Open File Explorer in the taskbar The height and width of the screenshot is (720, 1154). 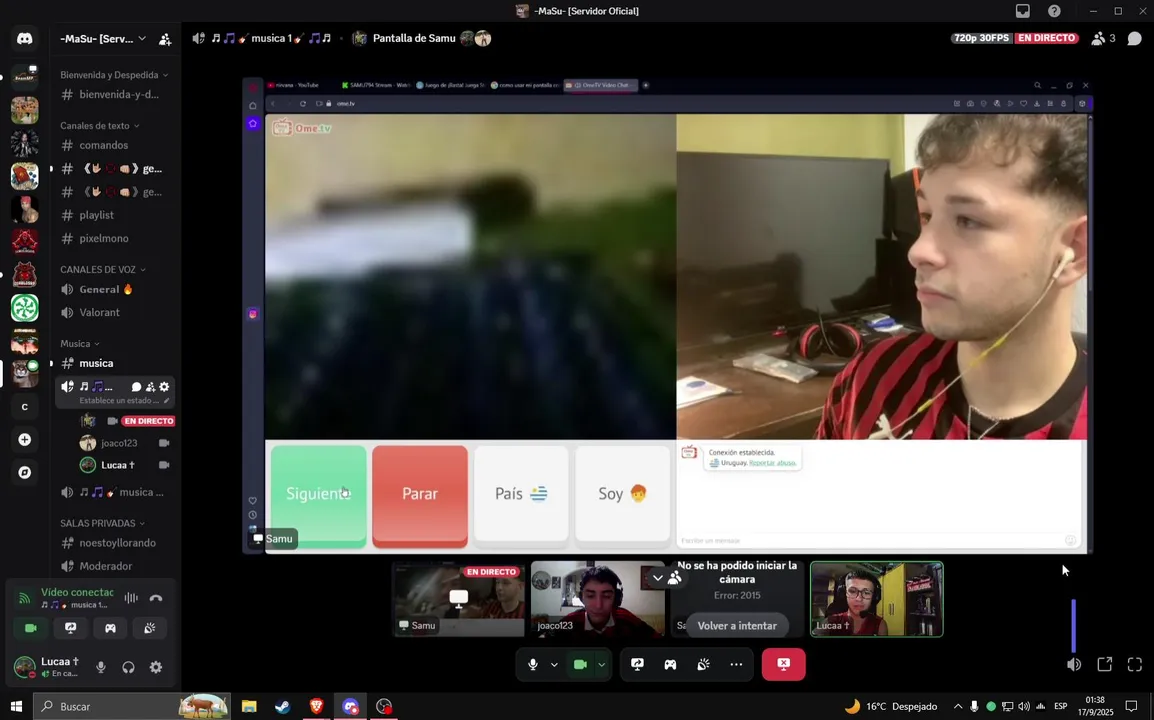click(x=249, y=707)
